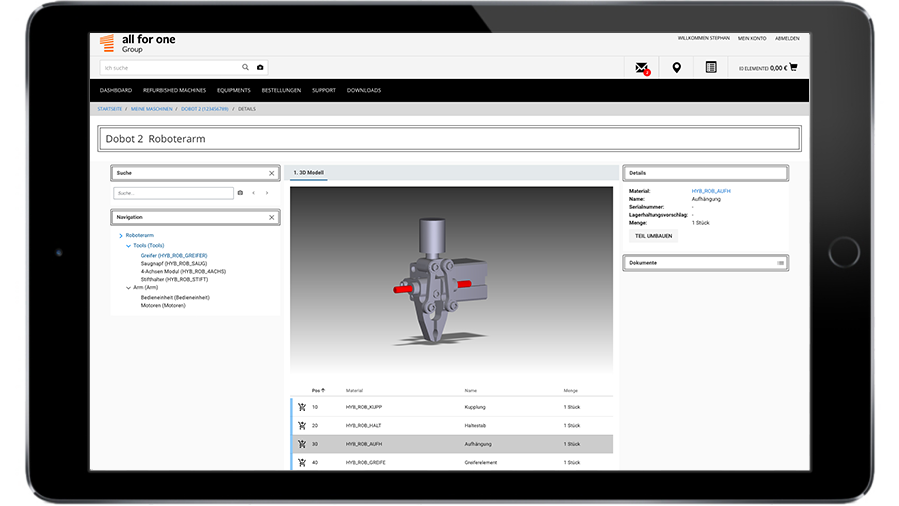
Task: Click the magnifier icon in top search
Action: [x=245, y=68]
